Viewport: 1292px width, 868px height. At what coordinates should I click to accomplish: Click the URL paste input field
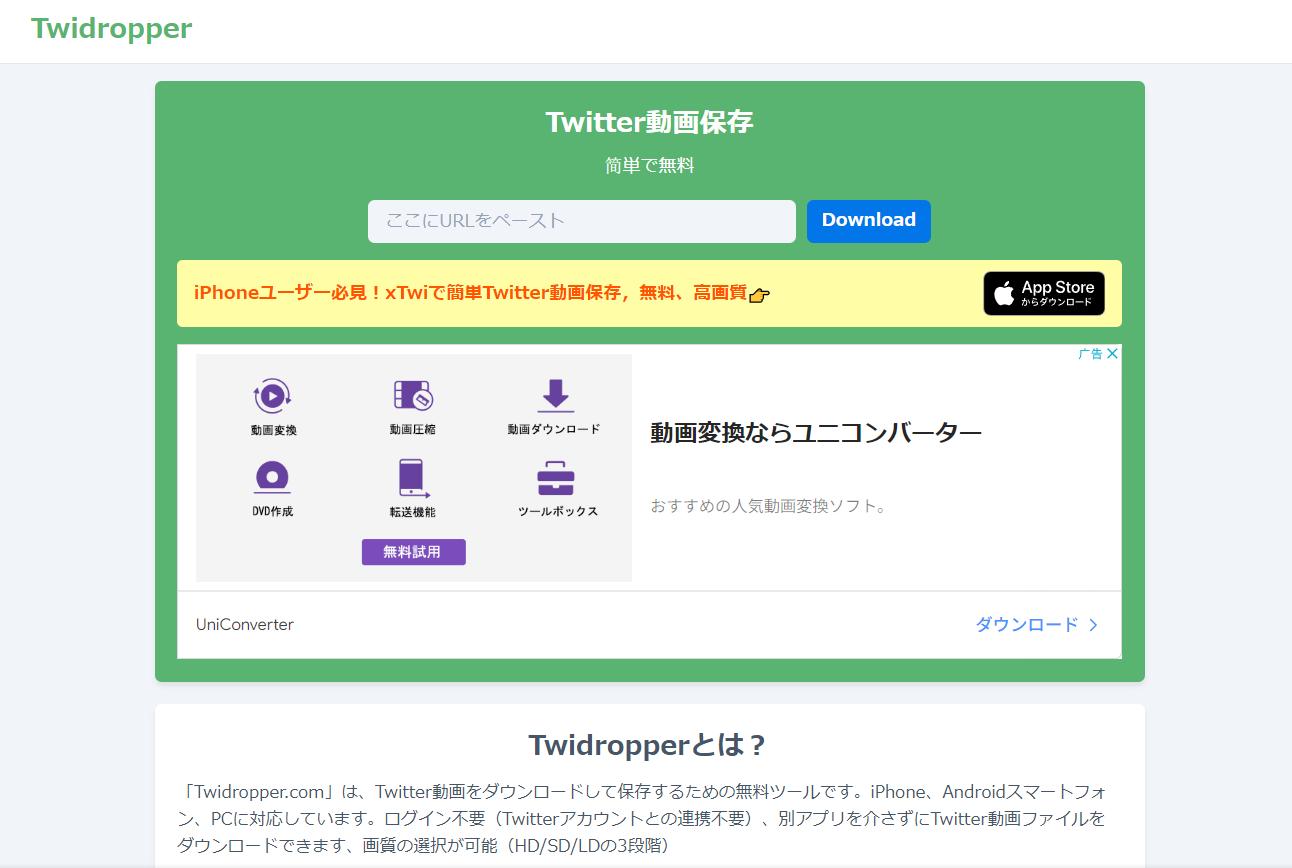[582, 221]
